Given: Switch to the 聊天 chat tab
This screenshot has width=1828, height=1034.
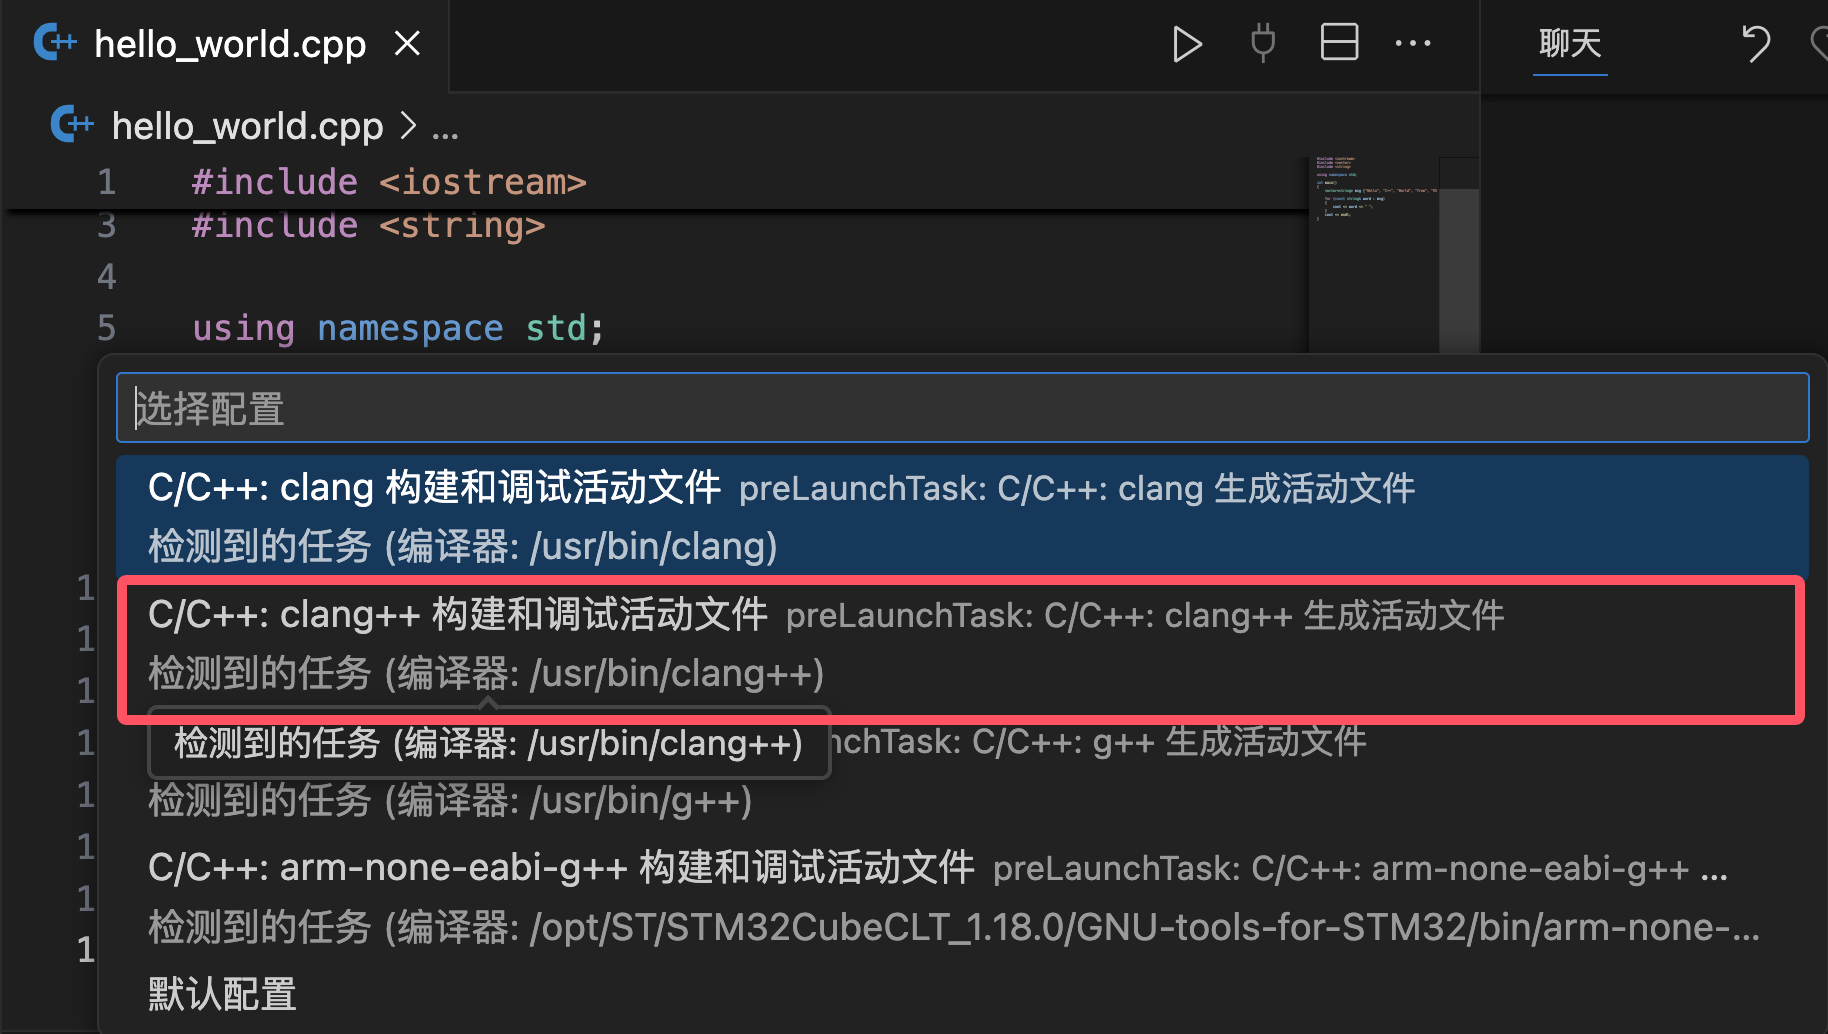Looking at the screenshot, I should coord(1569,44).
